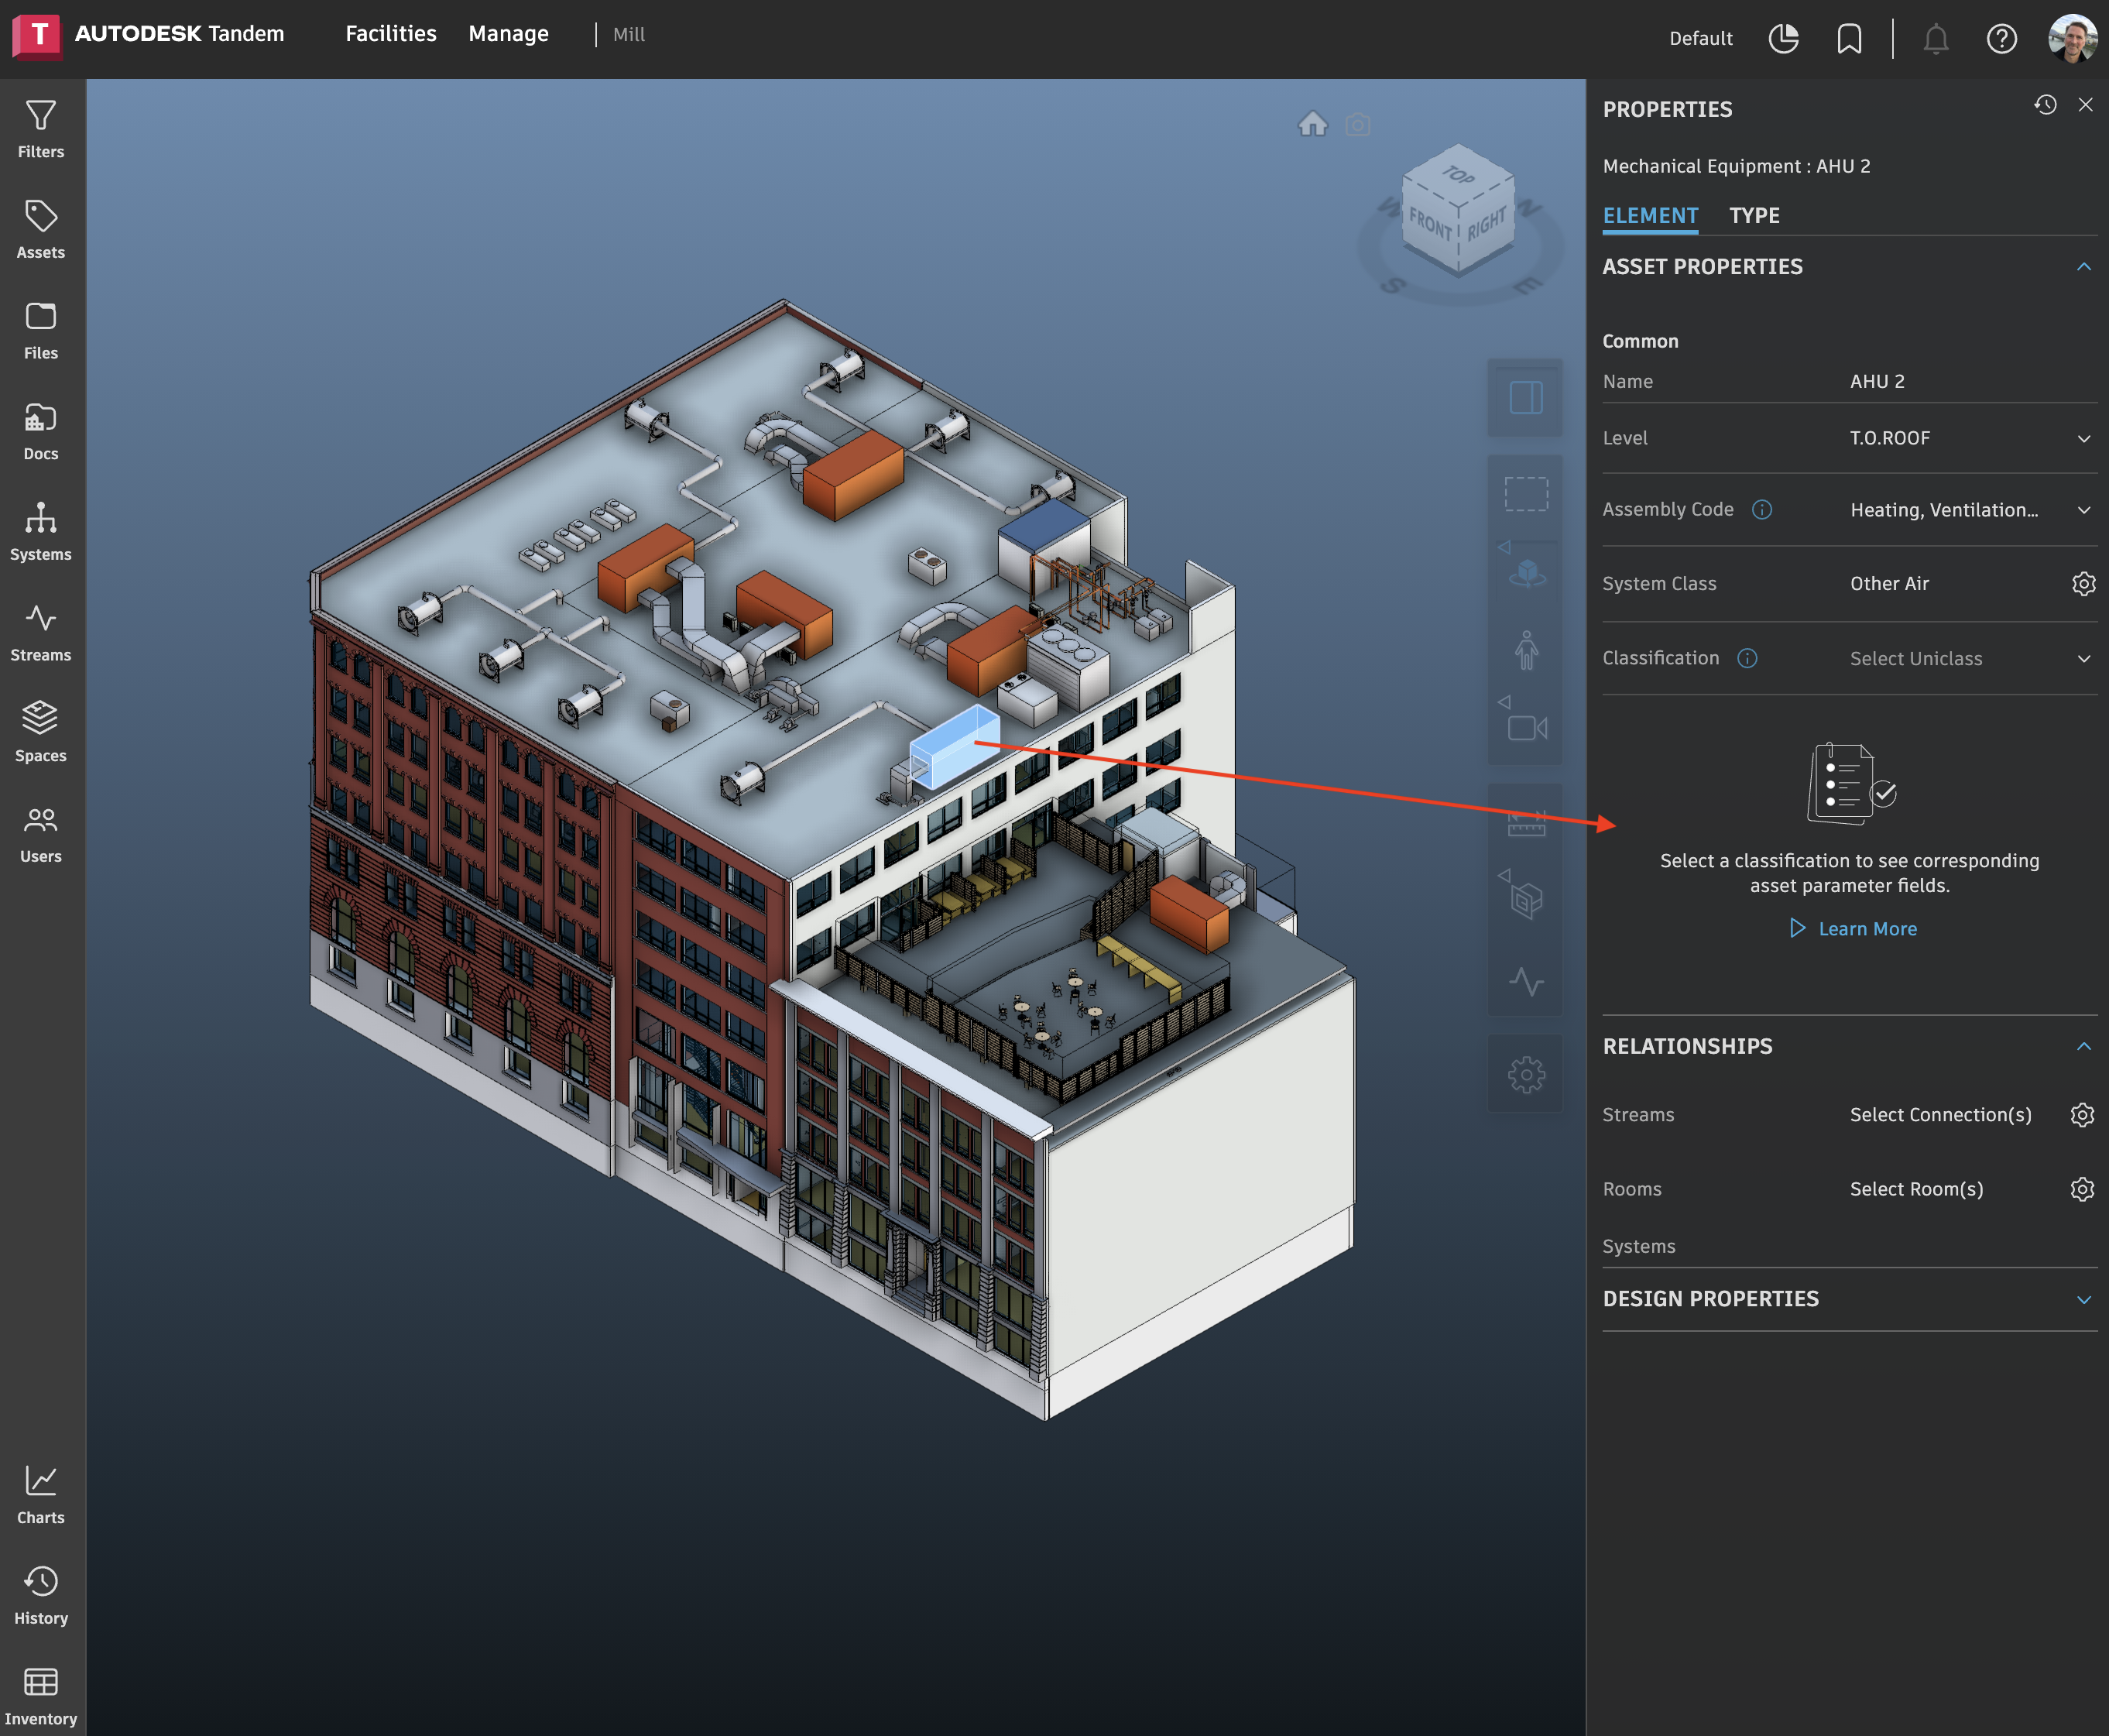Toggle the box selection tool
This screenshot has height=1736, width=2109.
[x=1525, y=494]
